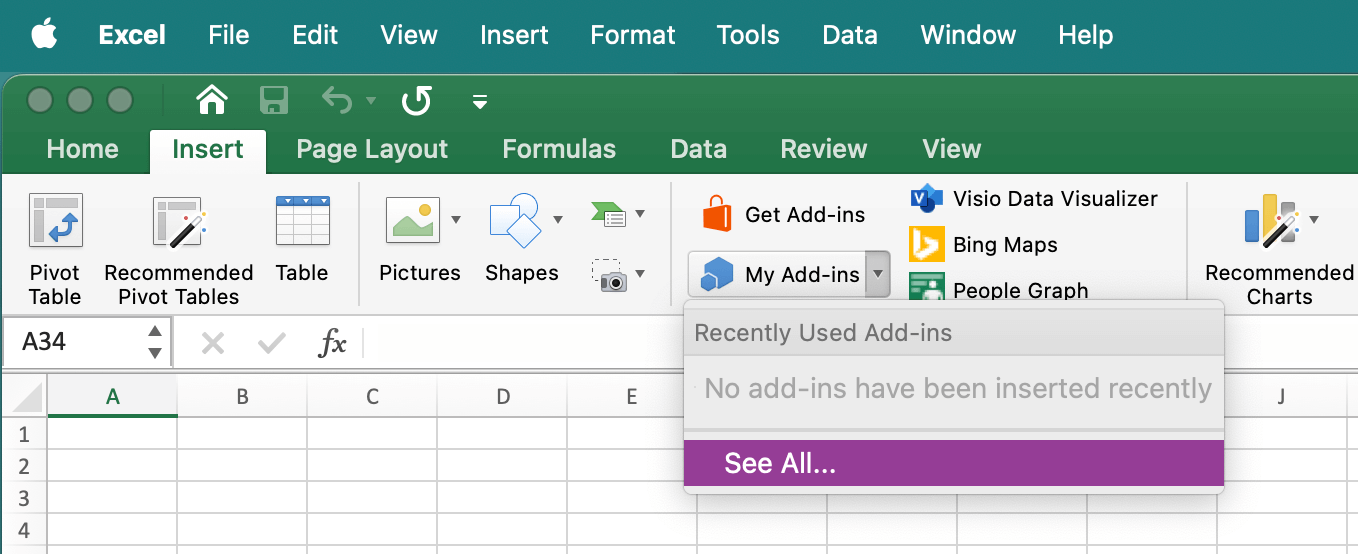
Task: Switch to the Page Layout tab
Action: [372, 149]
